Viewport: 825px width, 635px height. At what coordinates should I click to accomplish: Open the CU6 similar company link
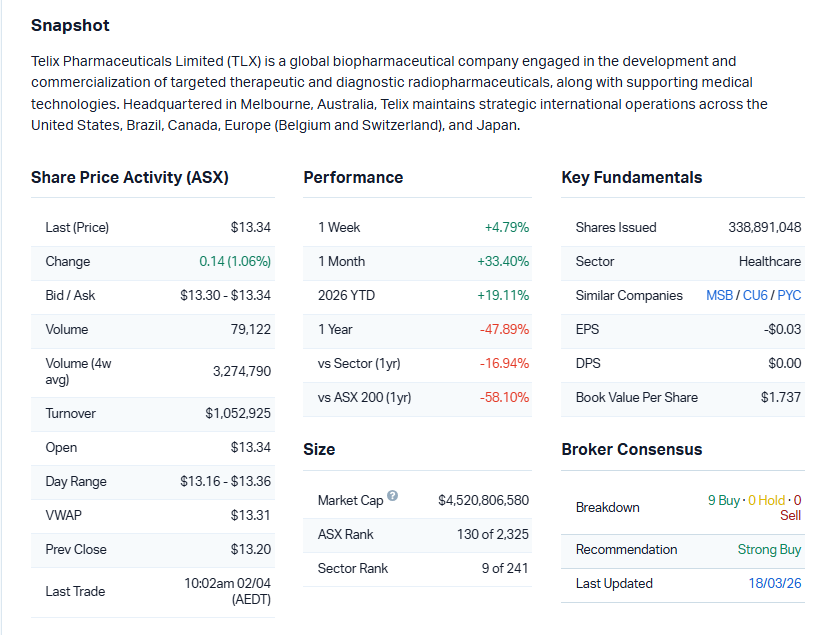[755, 295]
